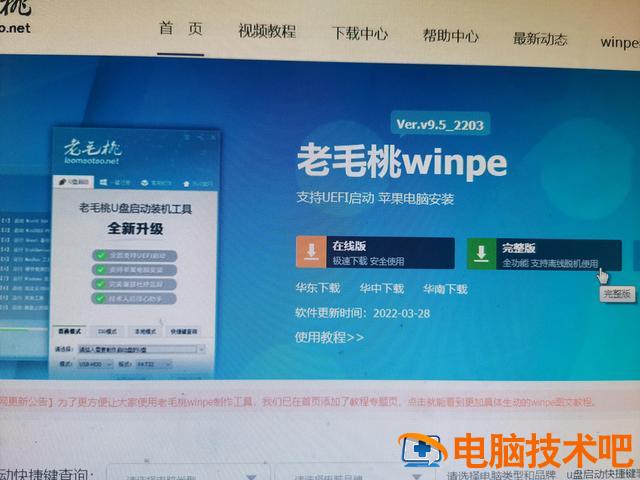Go to 视频教程 menu item
The width and height of the screenshot is (640, 480).
tap(267, 31)
